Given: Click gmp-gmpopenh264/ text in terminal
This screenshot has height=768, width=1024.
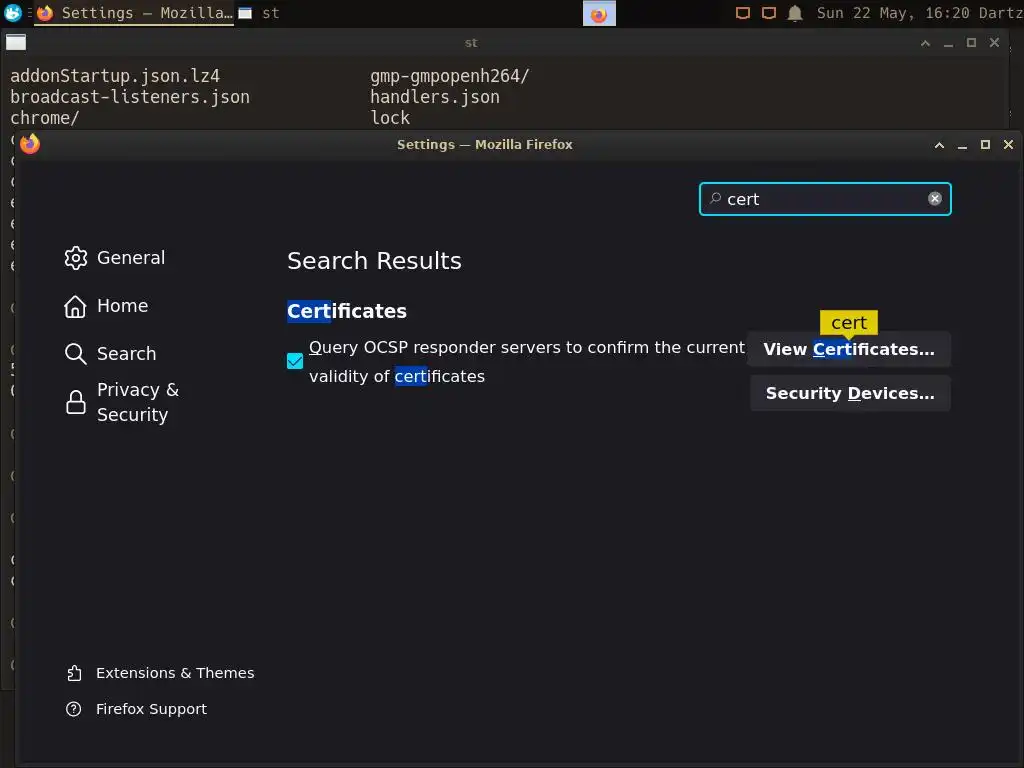Looking at the screenshot, I should (x=450, y=76).
